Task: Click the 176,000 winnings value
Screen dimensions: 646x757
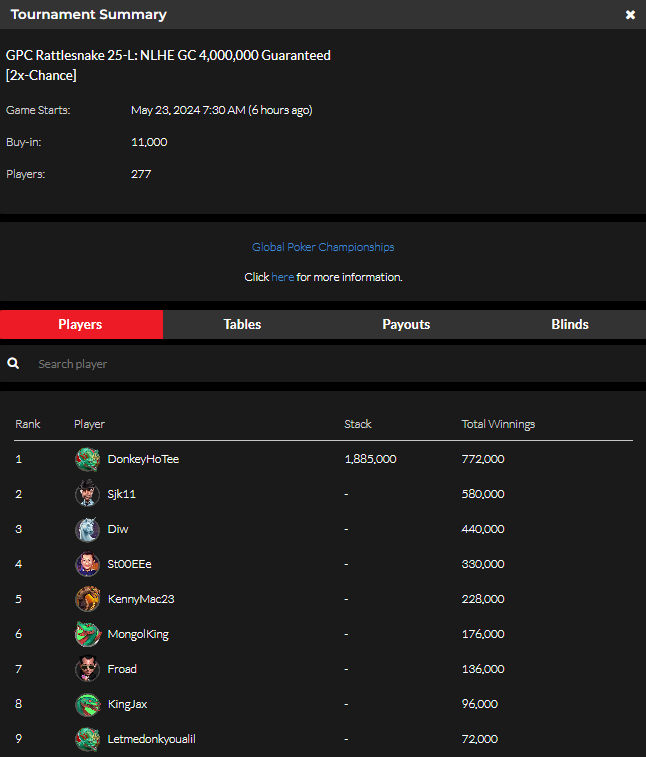Action: click(x=483, y=634)
